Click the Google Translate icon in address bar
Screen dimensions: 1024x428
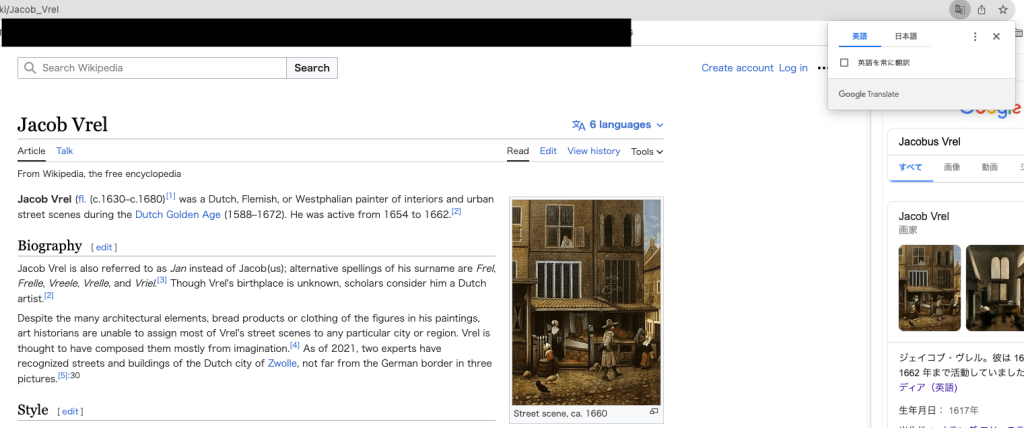(x=959, y=9)
